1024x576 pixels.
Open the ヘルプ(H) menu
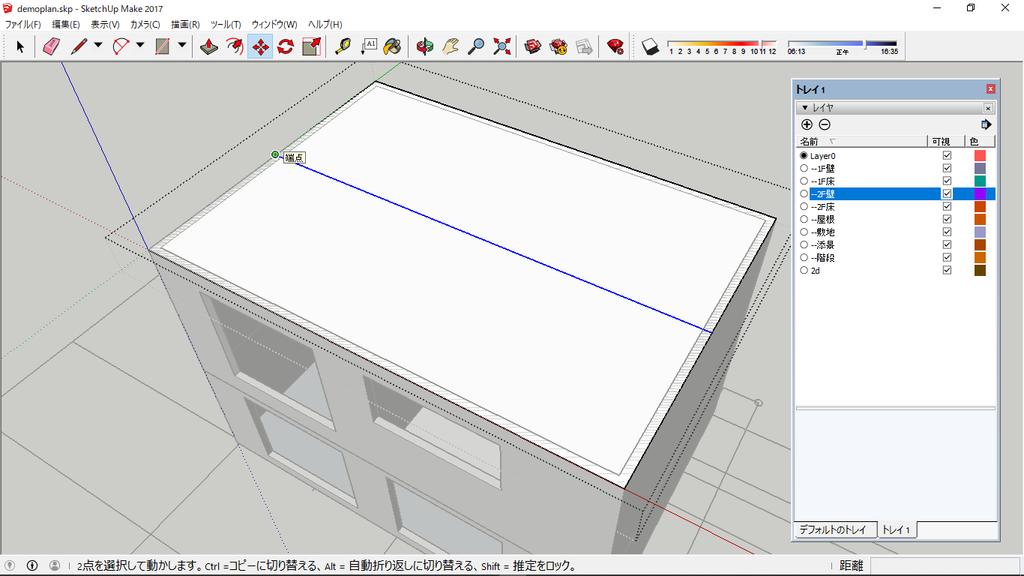tap(325, 24)
